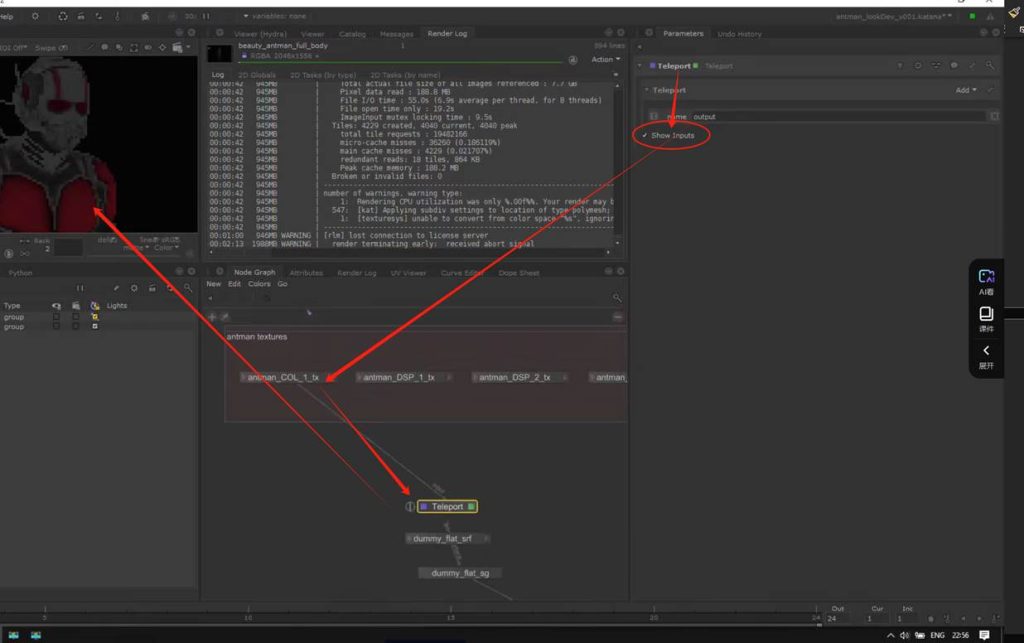1024x643 pixels.
Task: Toggle first group row's first checkbox
Action: coord(56,317)
